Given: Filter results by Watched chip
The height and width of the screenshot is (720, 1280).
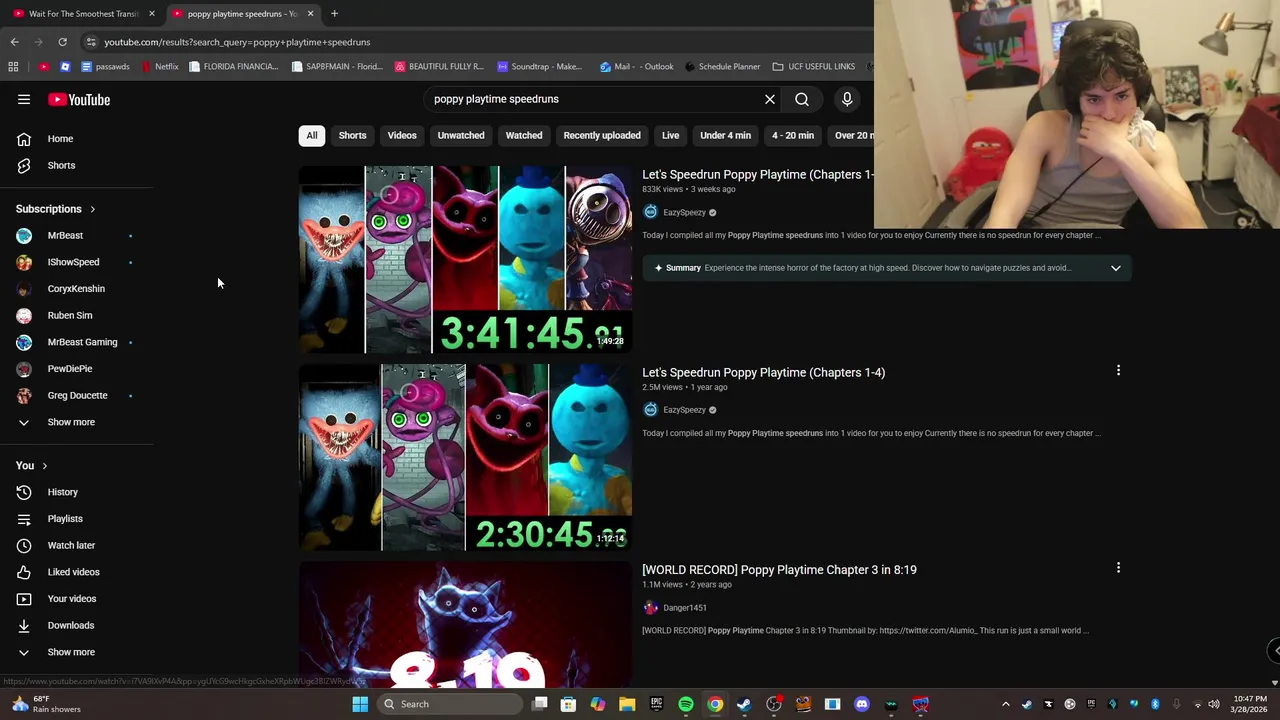Looking at the screenshot, I should pos(524,135).
